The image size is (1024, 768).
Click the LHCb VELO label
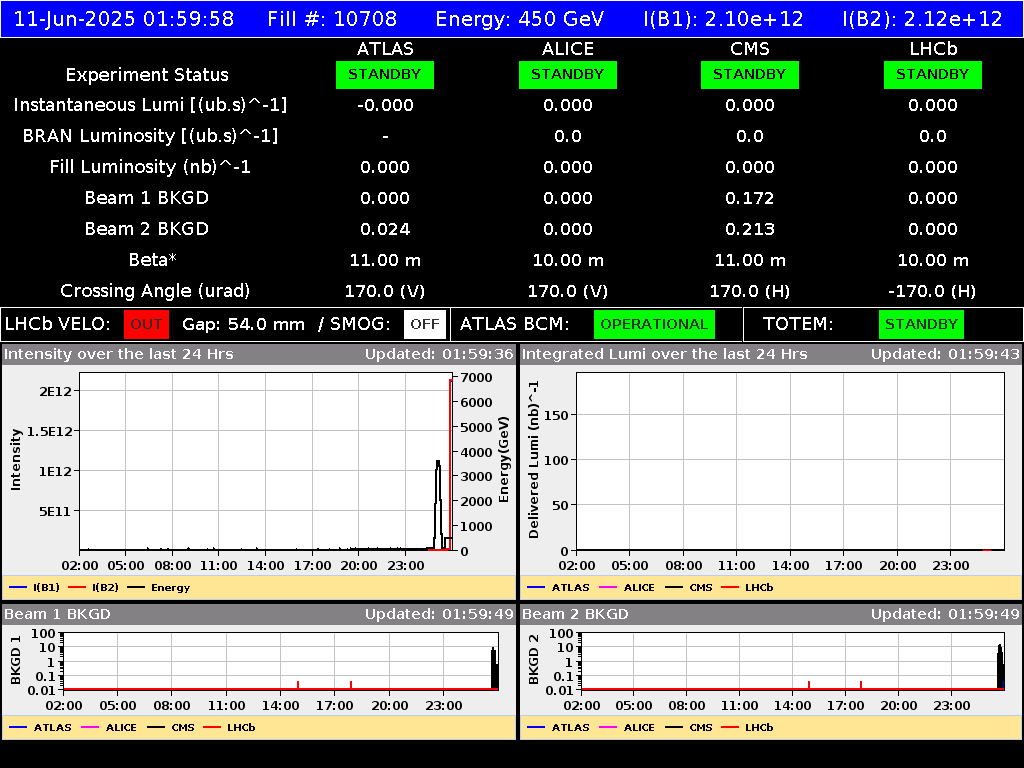tap(58, 324)
